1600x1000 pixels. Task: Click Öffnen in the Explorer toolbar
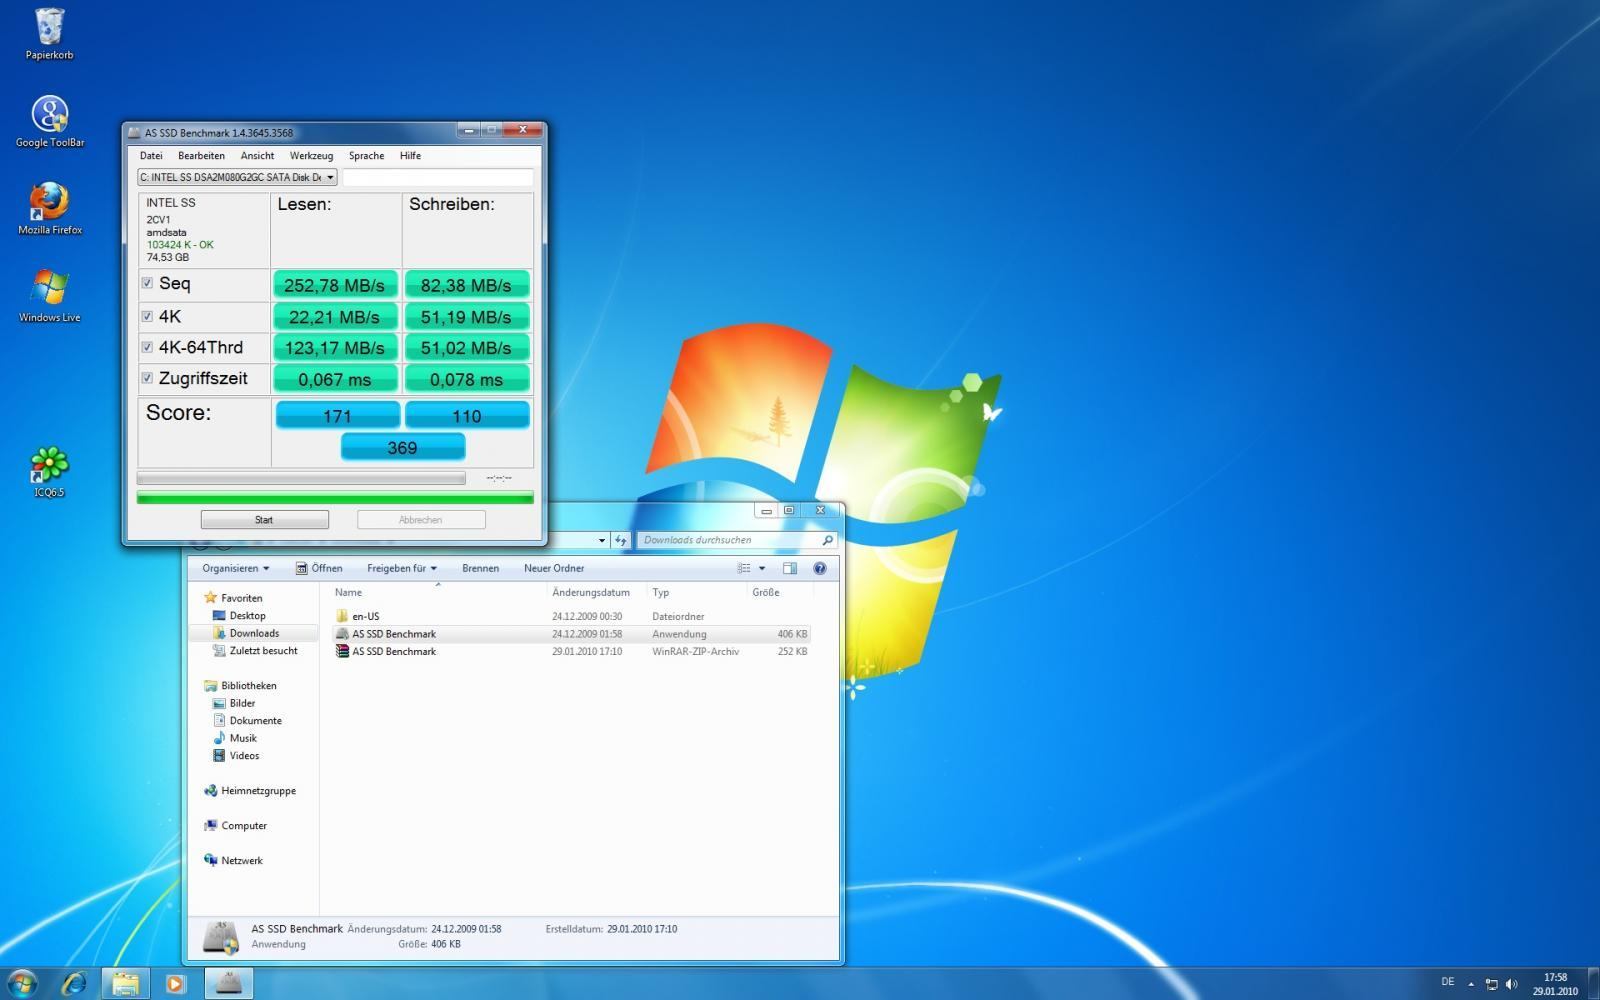[x=319, y=568]
